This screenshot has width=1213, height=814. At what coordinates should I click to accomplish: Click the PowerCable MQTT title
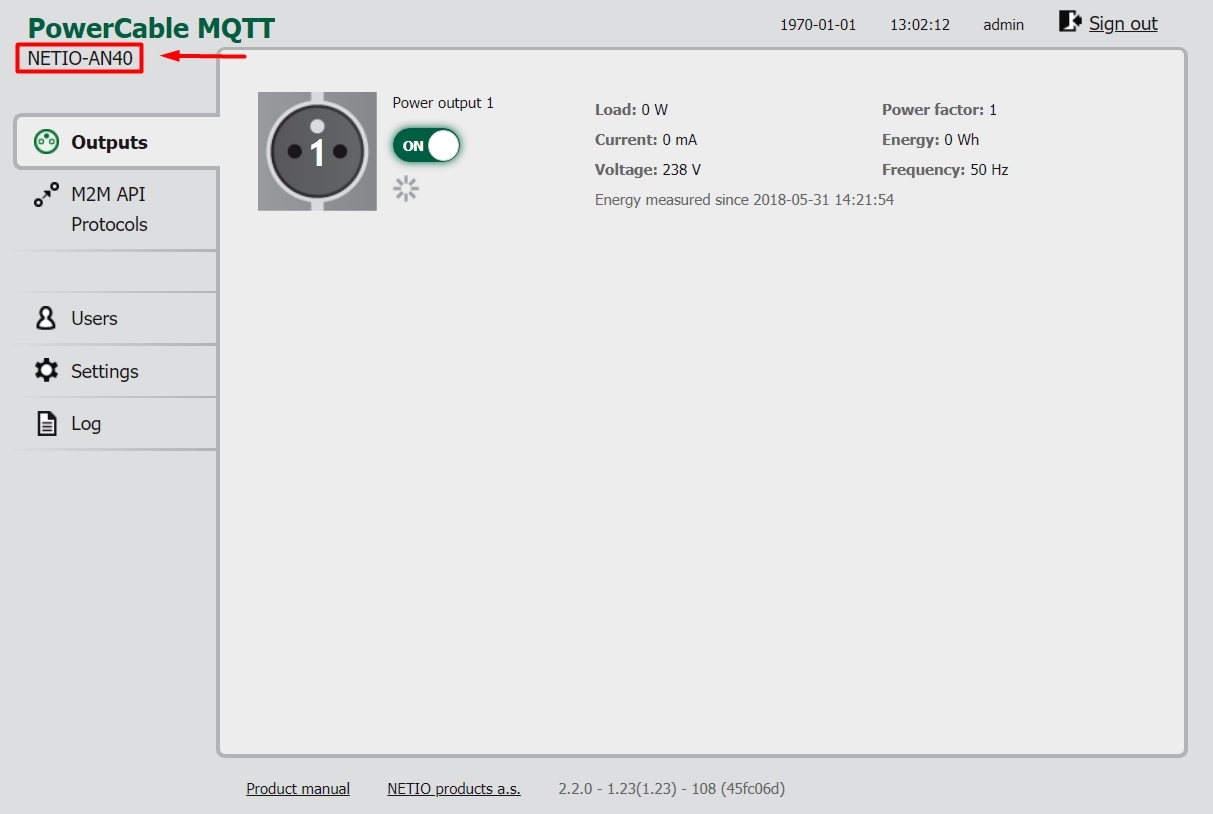(x=151, y=28)
